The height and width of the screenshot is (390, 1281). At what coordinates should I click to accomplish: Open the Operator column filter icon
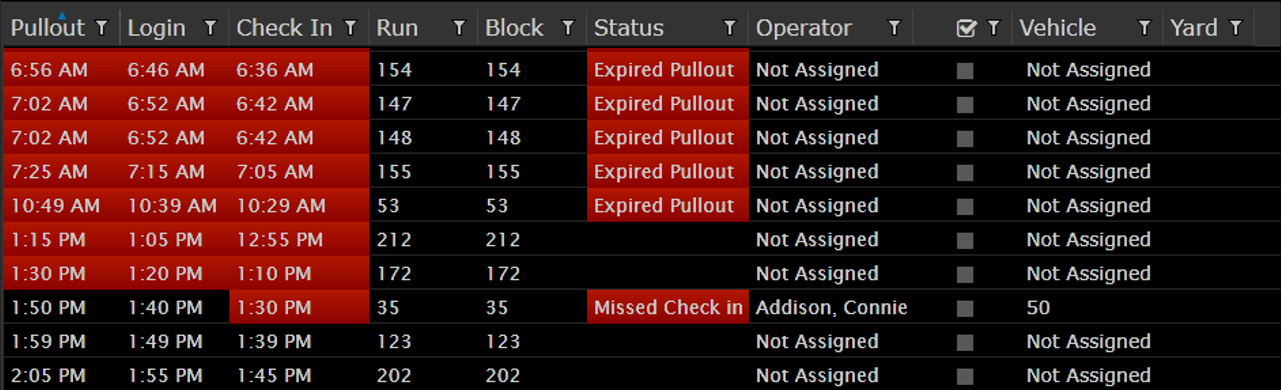[894, 29]
